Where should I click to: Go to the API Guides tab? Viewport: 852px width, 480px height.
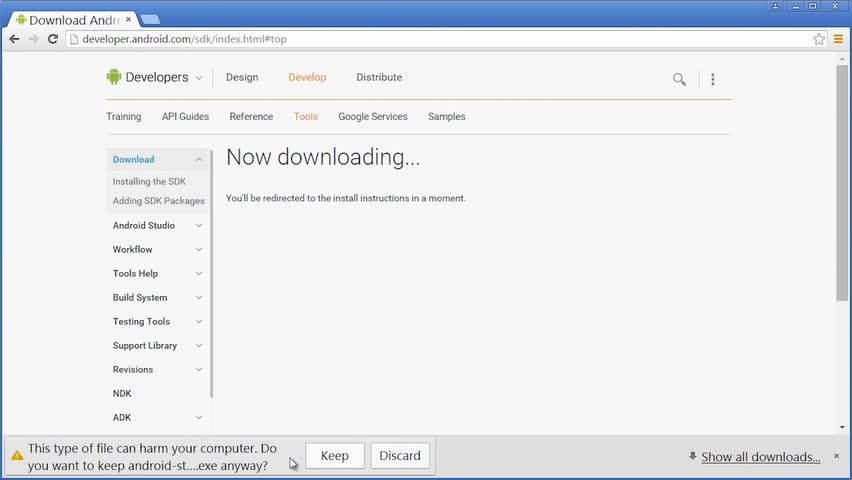(185, 116)
